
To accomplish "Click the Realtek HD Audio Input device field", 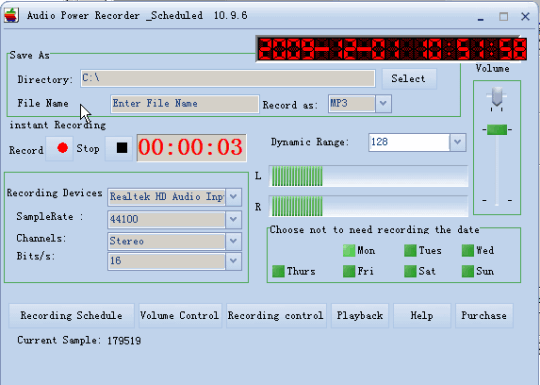I will click(x=167, y=197).
